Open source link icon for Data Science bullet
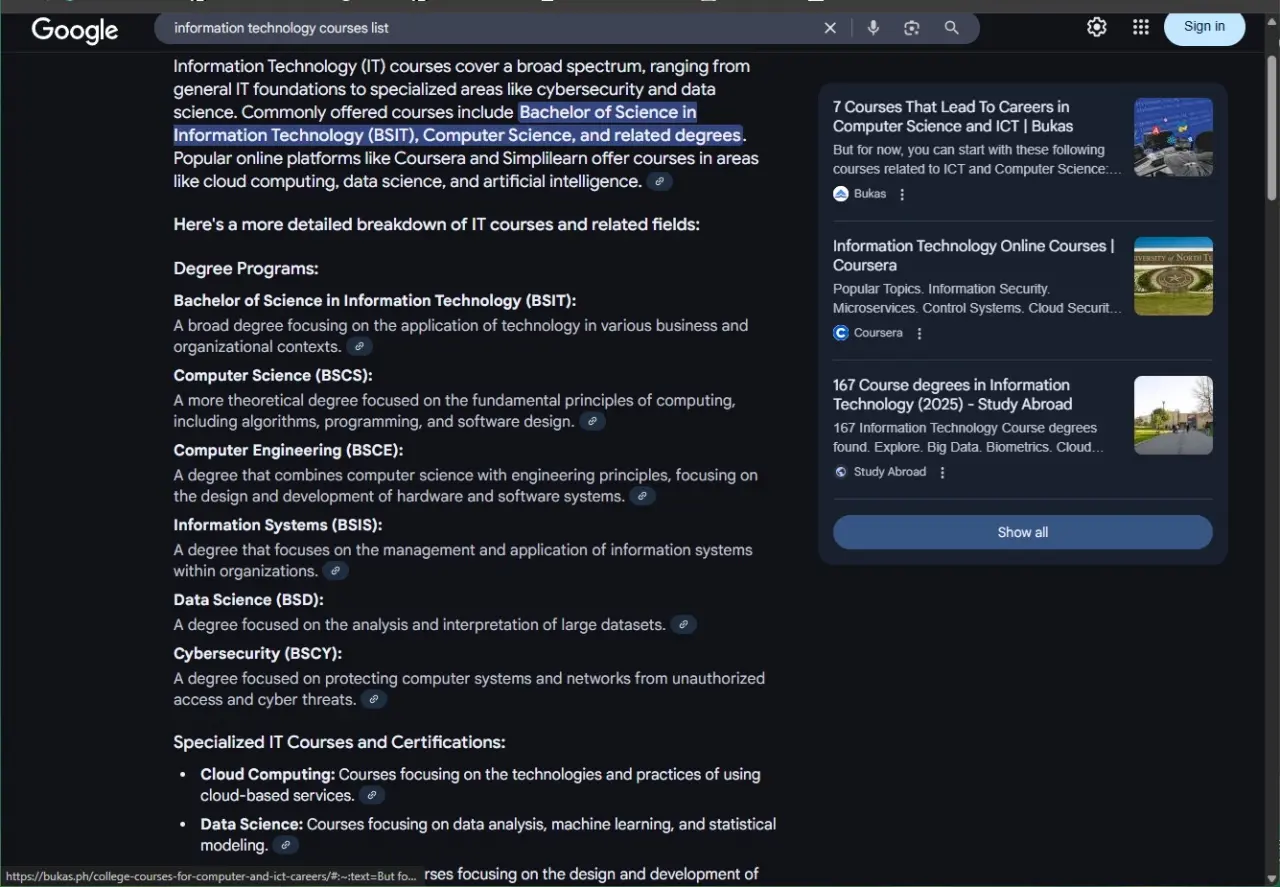Screen dimensions: 1280x887 coord(286,846)
